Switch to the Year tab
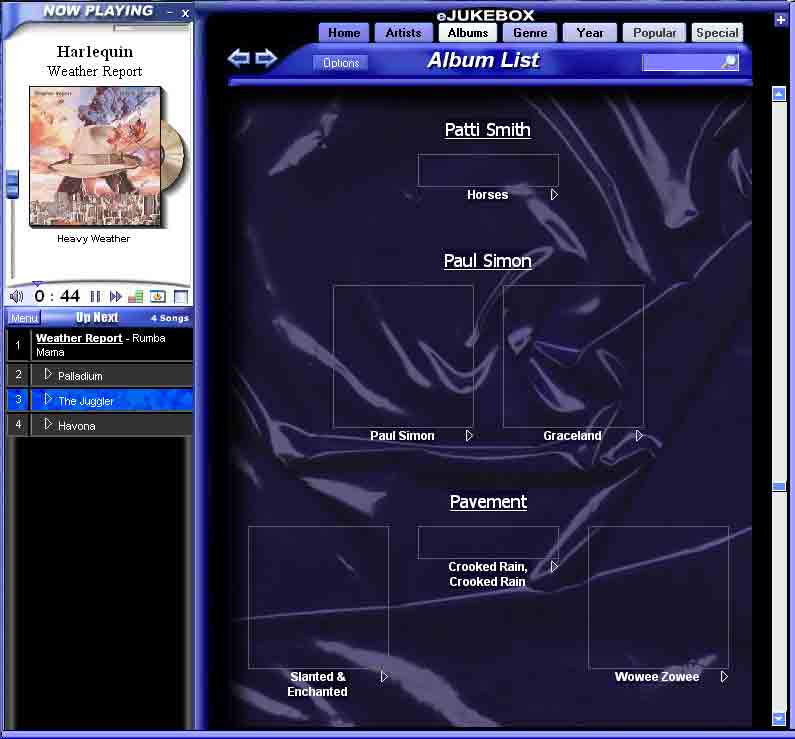795x739 pixels. point(590,33)
